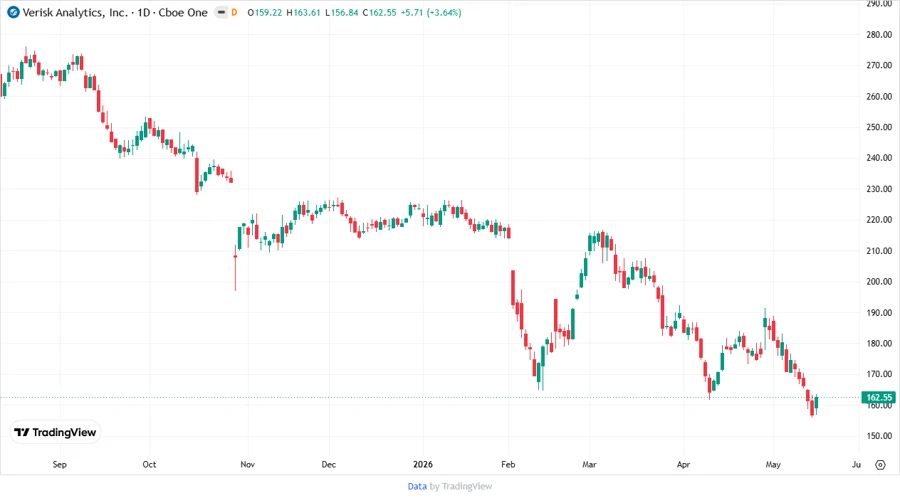900x498 pixels.
Task: Click the Dec time axis label
Action: 328,464
